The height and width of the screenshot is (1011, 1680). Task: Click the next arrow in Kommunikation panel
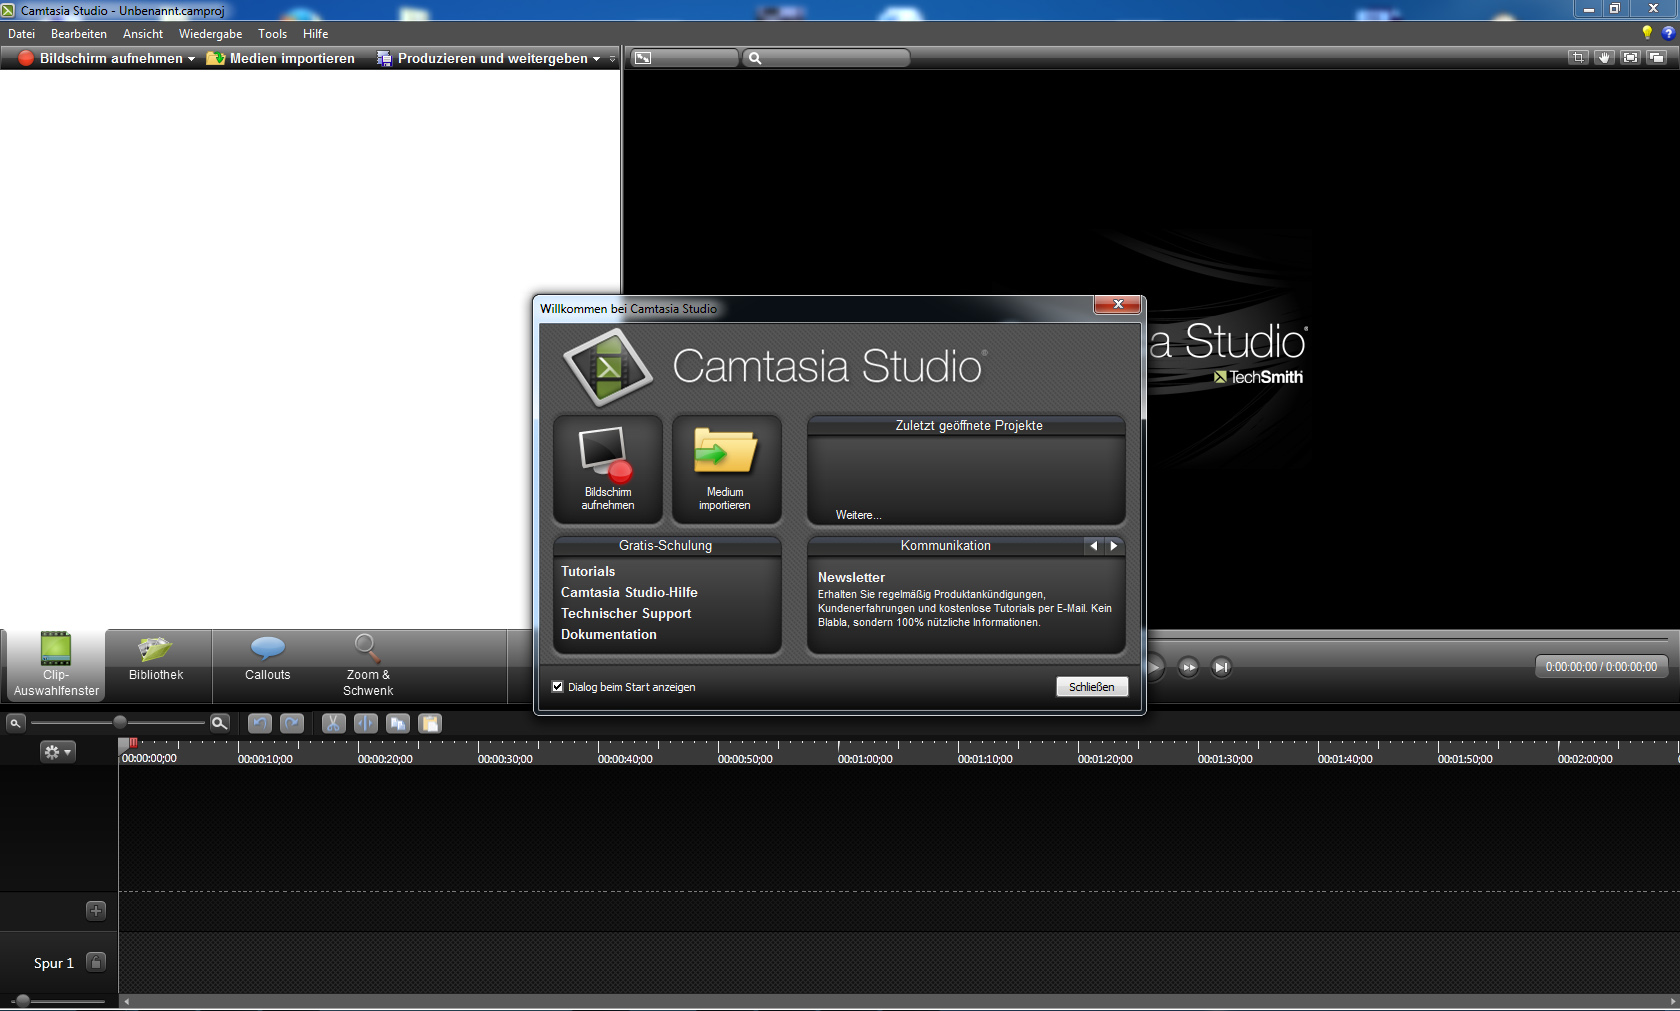pyautogui.click(x=1114, y=546)
